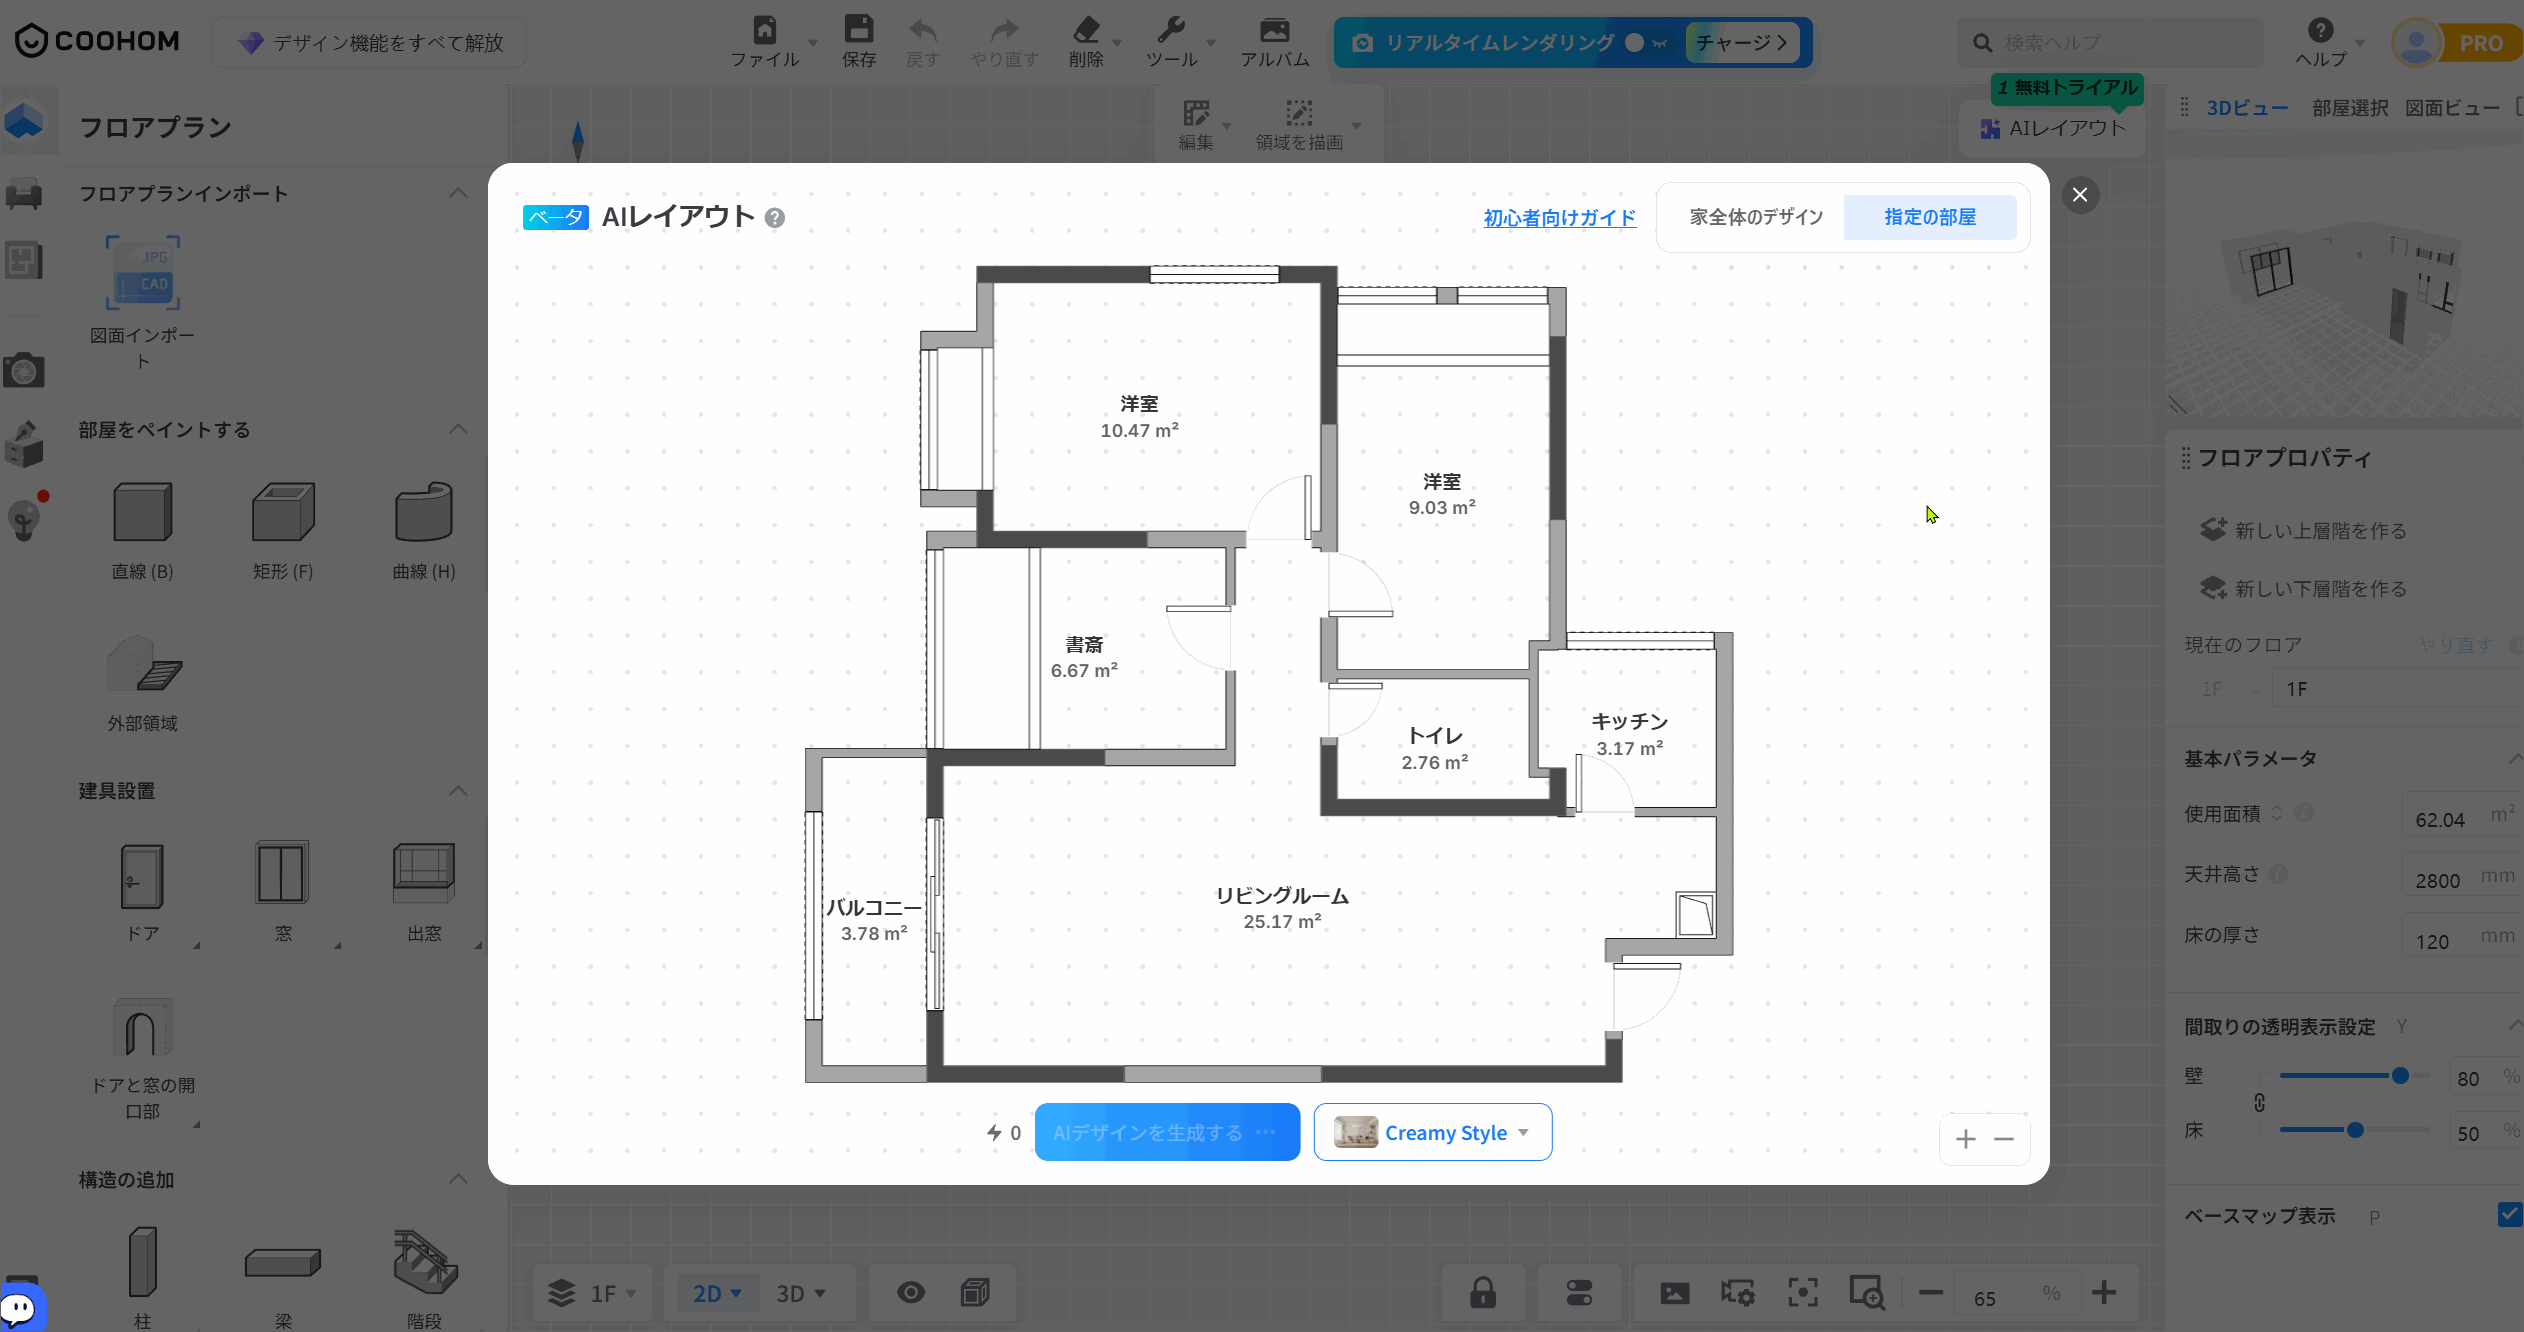Click the 図面インポート JPG CAD import icon
Viewport: 2524px width, 1332px height.
143,273
